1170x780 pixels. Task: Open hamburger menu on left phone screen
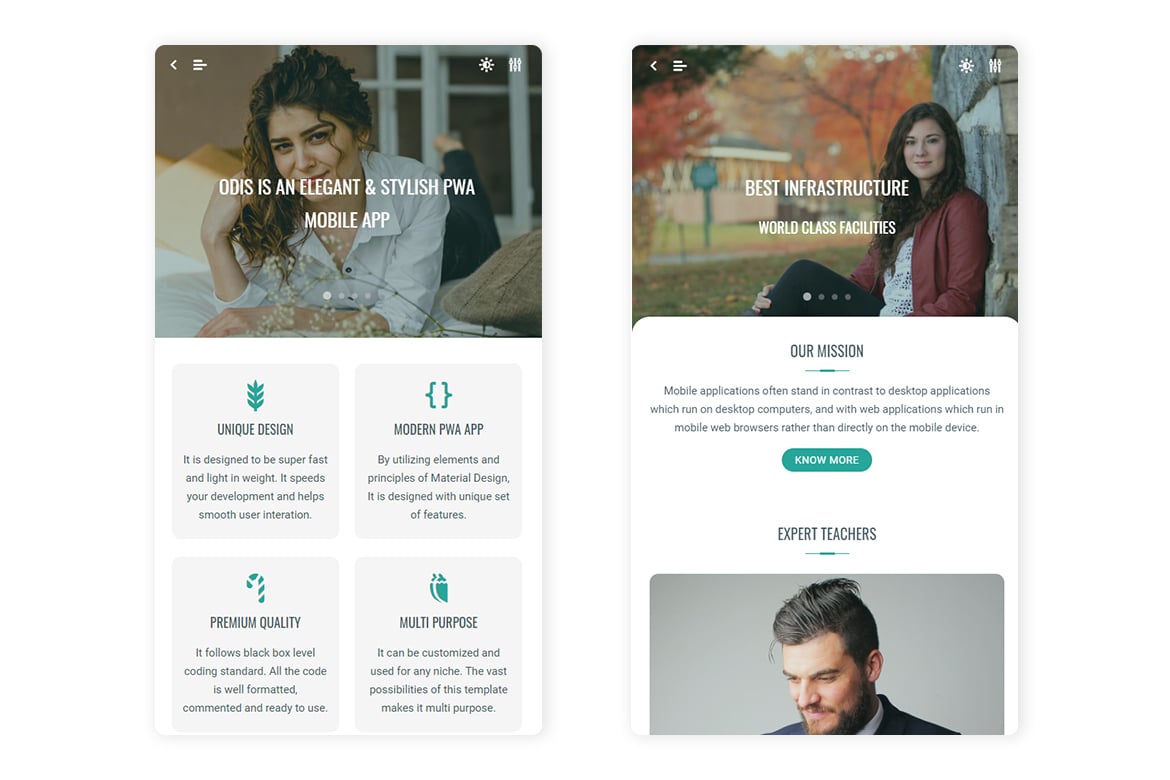[x=199, y=65]
